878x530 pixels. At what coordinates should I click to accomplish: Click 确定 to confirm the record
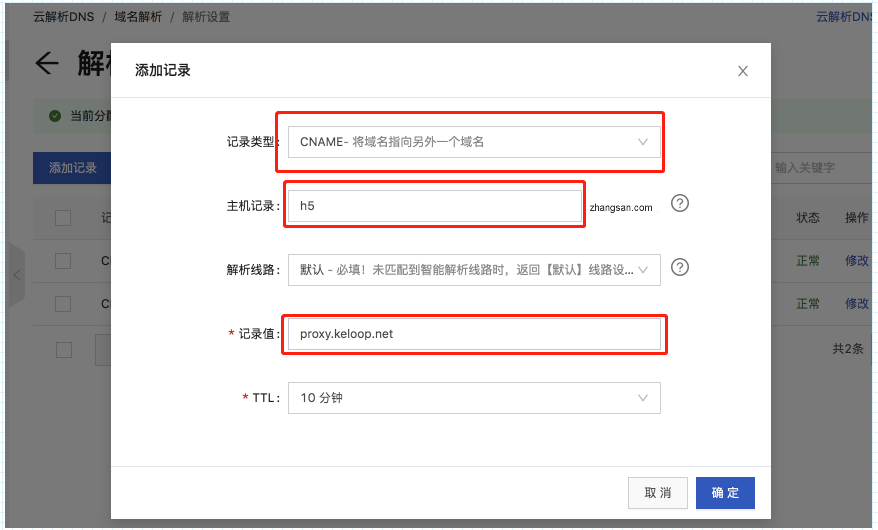click(725, 493)
